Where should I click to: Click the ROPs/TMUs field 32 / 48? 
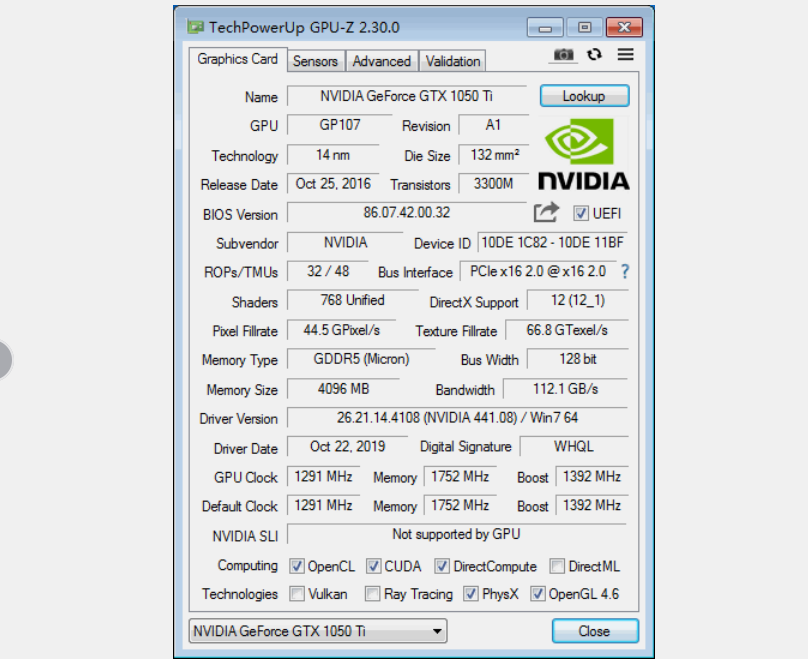[x=328, y=272]
